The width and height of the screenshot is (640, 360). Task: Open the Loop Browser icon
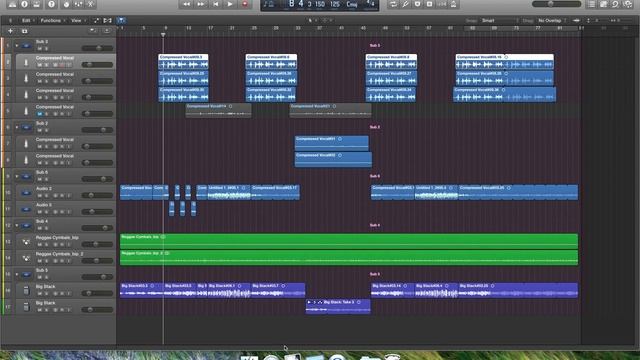[x=616, y=4]
